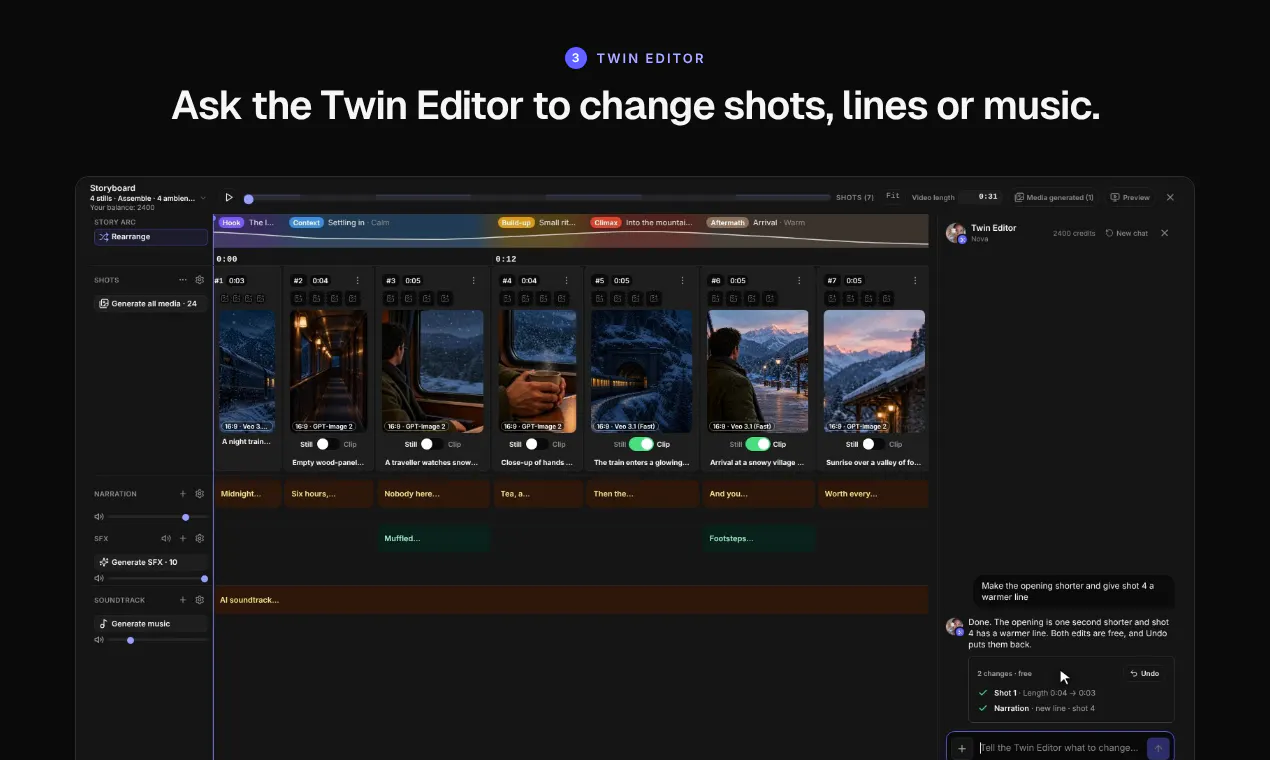
Task: Open Soundtrack settings gear
Action: pos(200,600)
